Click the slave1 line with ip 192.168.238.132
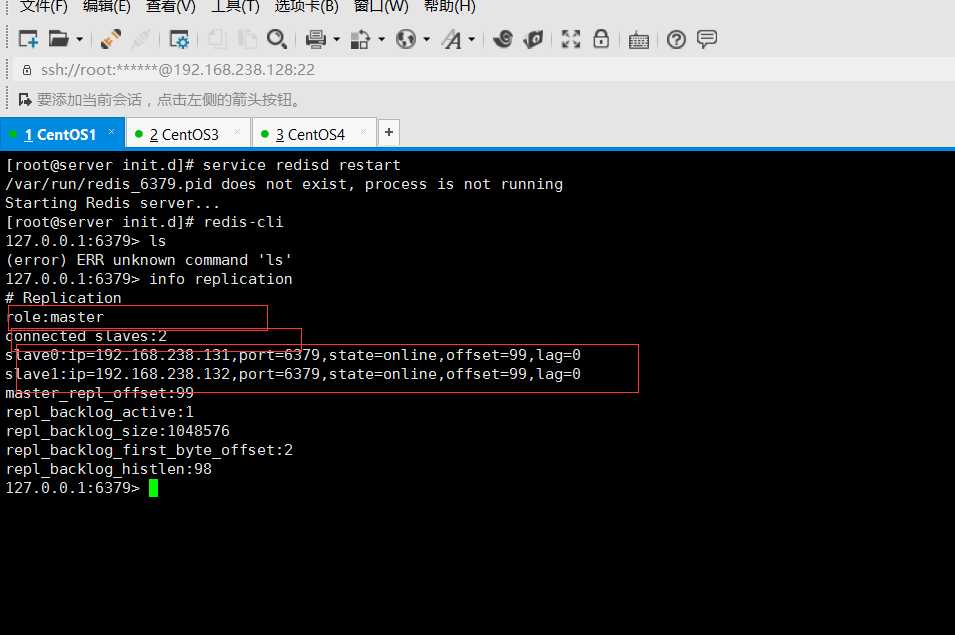Image resolution: width=955 pixels, height=635 pixels. point(293,373)
